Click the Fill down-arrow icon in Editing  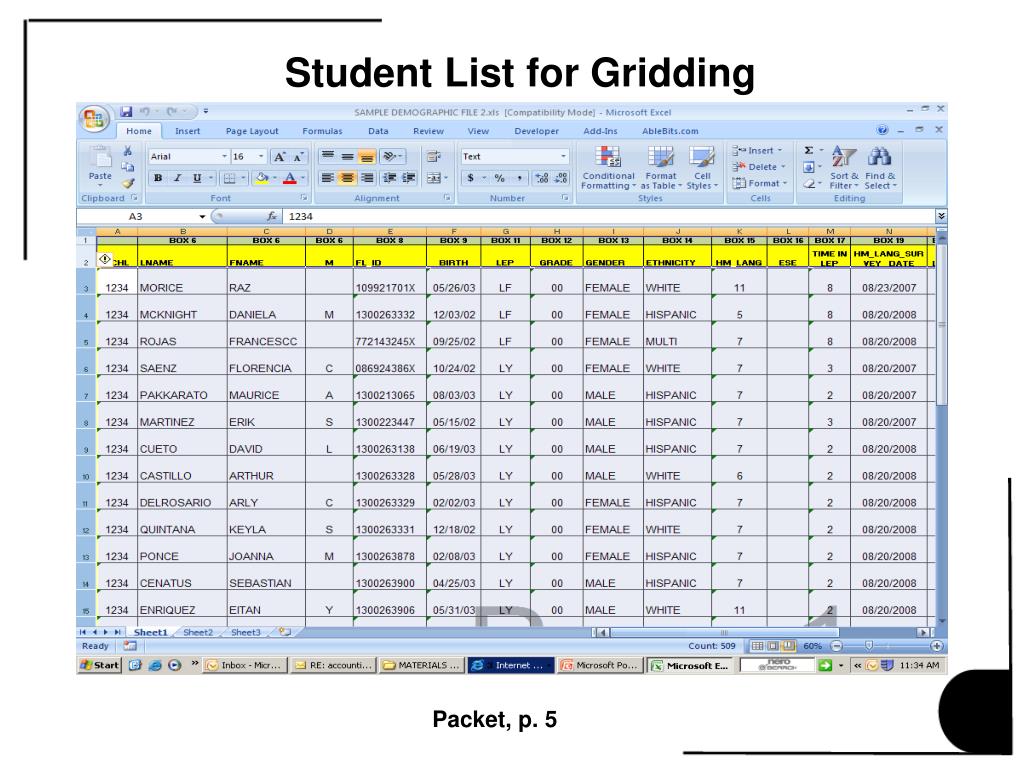pyautogui.click(x=808, y=167)
